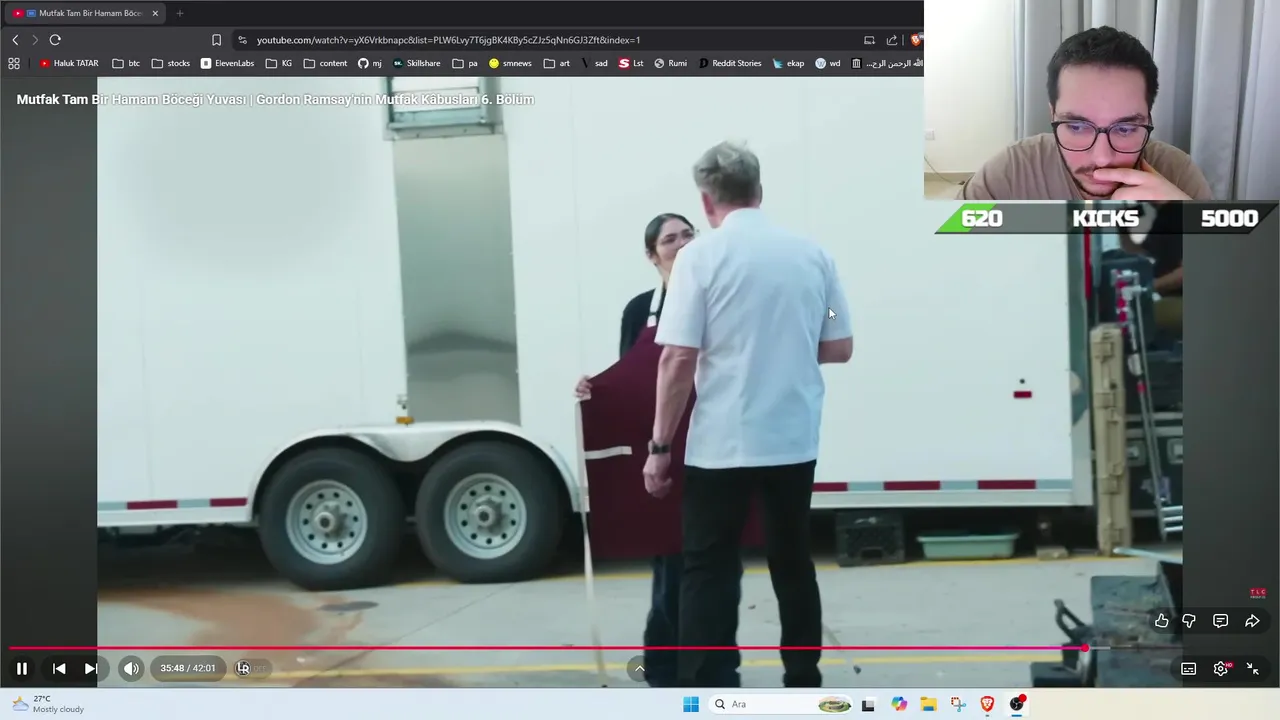Expand the art bookmarks folder

(x=557, y=63)
